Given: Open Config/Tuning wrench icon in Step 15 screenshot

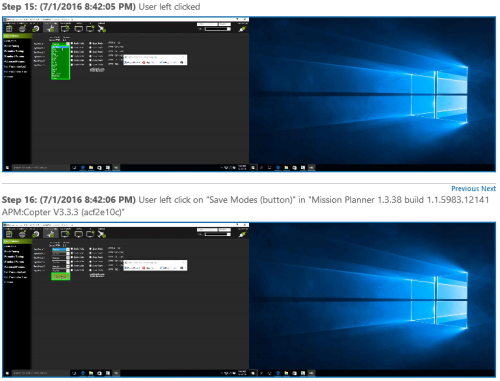Looking at the screenshot, I should [x=51, y=29].
